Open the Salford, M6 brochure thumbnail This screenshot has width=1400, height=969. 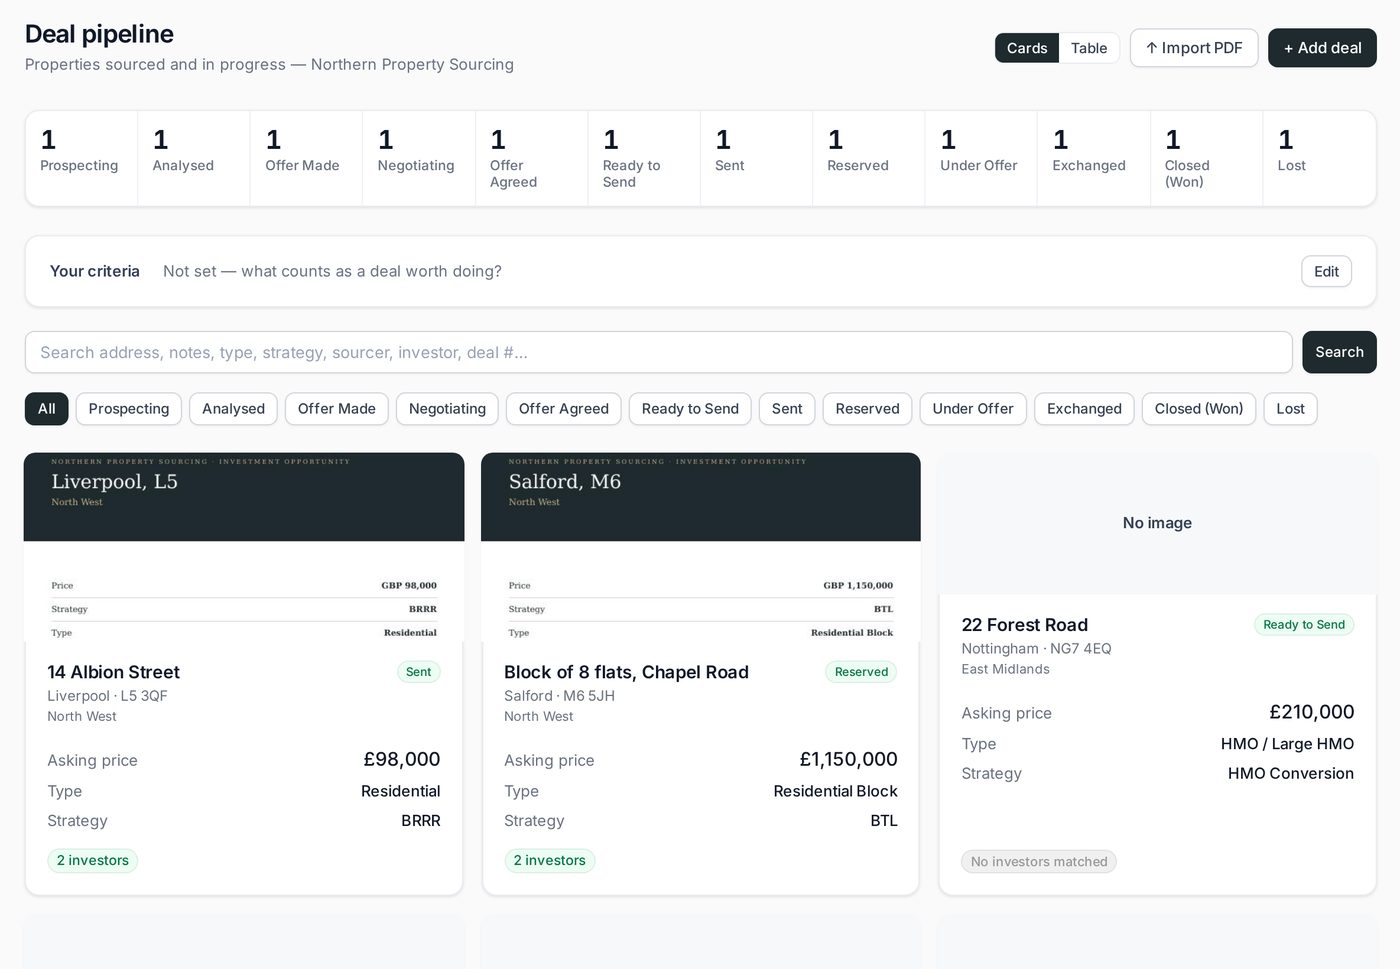click(701, 547)
